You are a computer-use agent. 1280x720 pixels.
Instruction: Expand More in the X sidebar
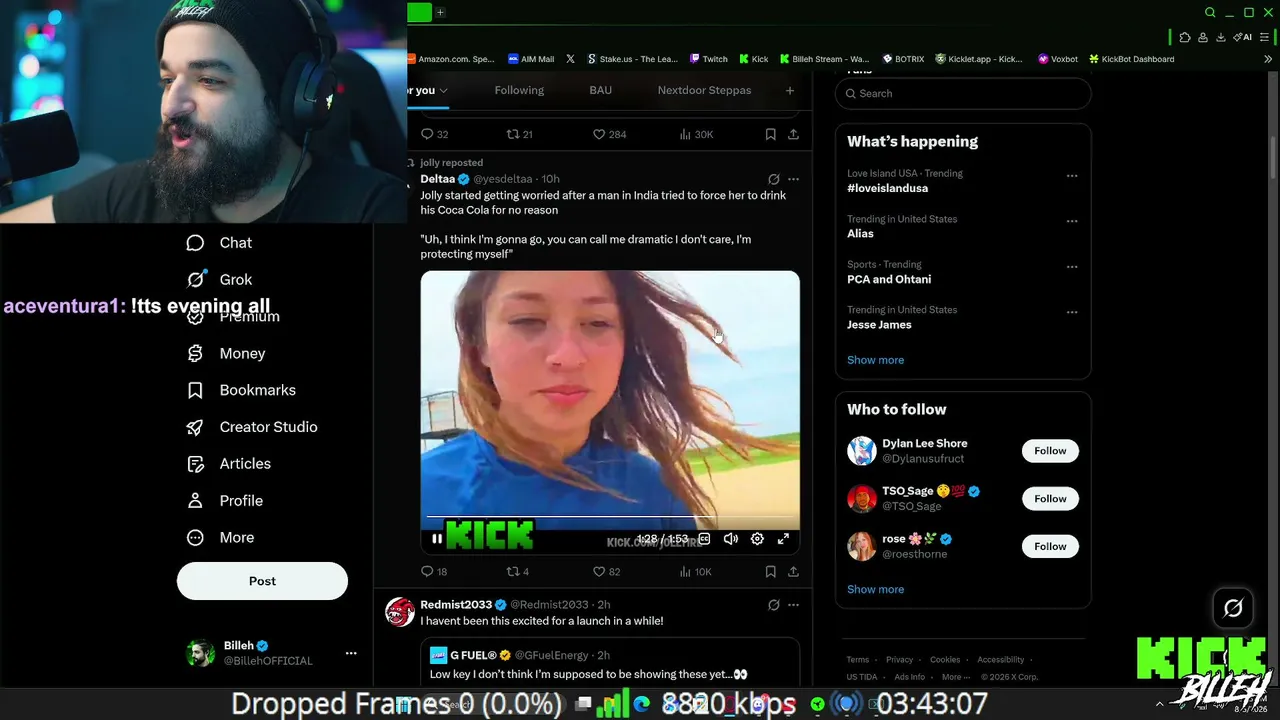pyautogui.click(x=220, y=538)
